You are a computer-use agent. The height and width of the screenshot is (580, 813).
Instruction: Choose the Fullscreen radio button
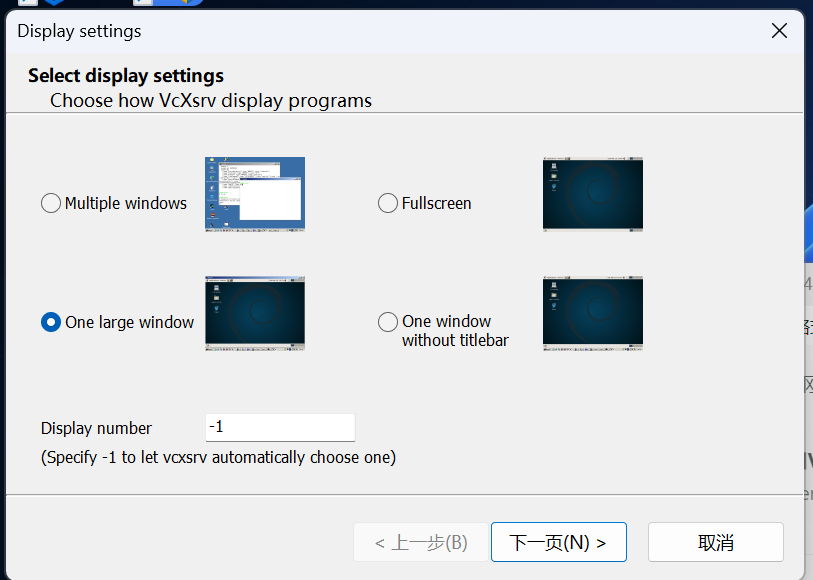click(388, 203)
